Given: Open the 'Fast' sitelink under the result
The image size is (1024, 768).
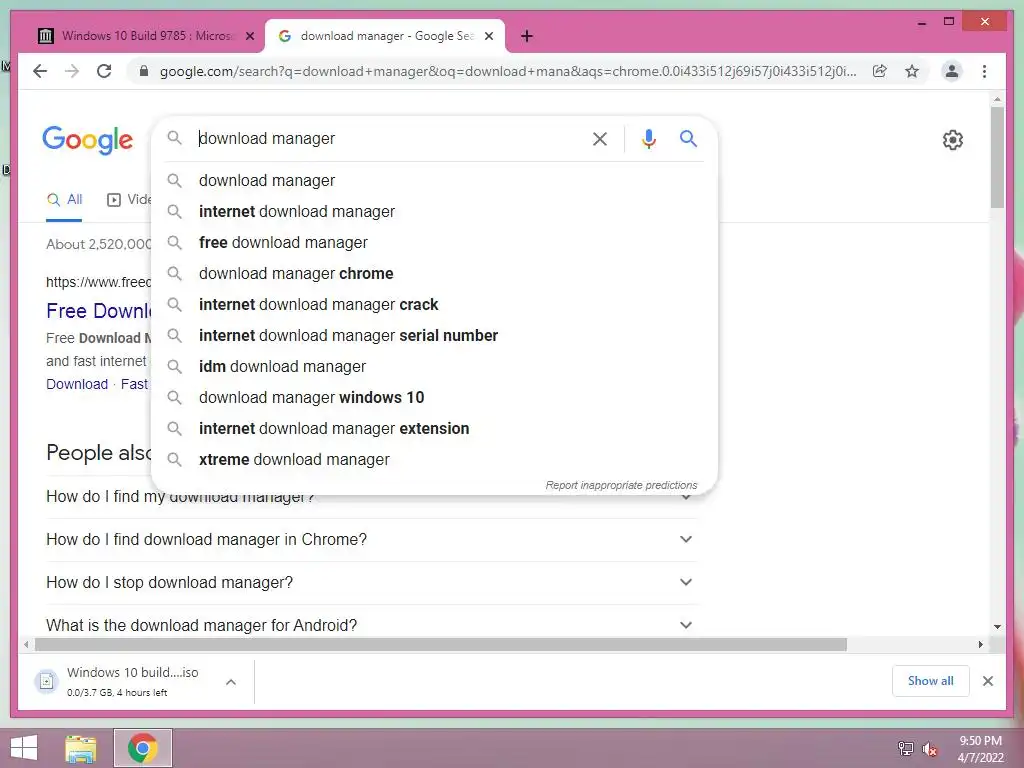Looking at the screenshot, I should pos(134,384).
